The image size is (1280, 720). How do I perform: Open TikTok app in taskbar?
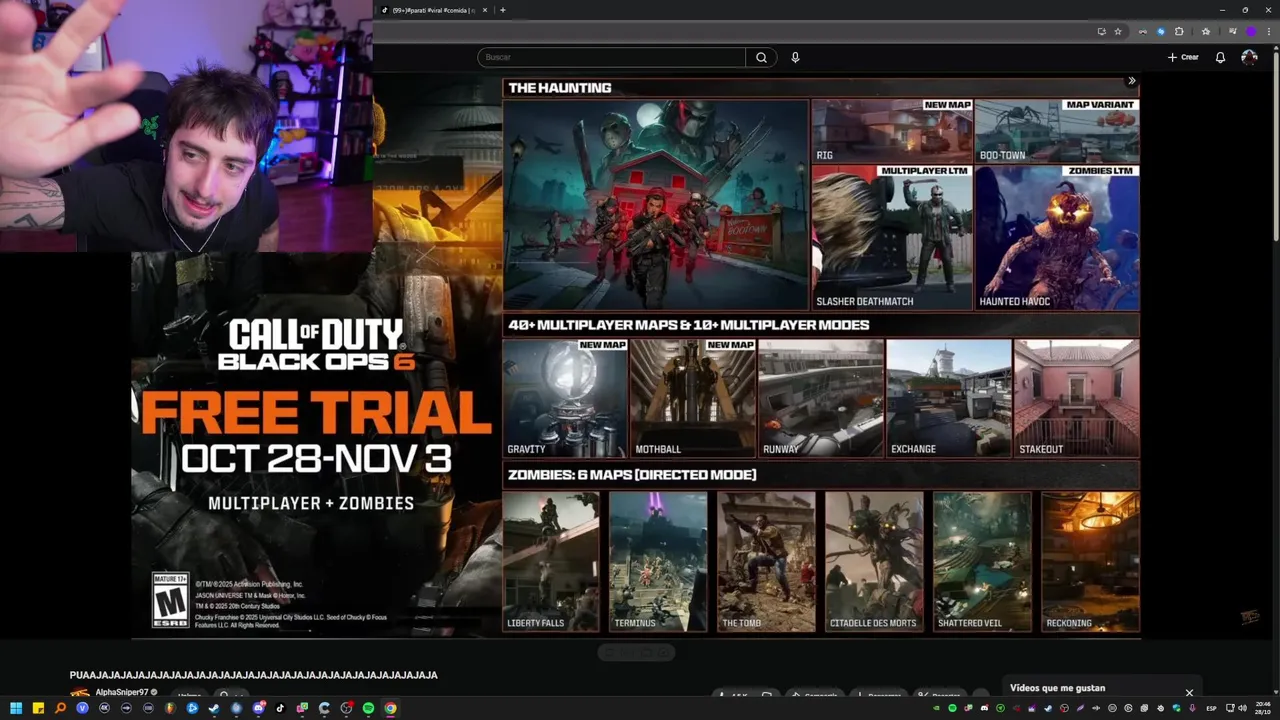click(x=280, y=708)
